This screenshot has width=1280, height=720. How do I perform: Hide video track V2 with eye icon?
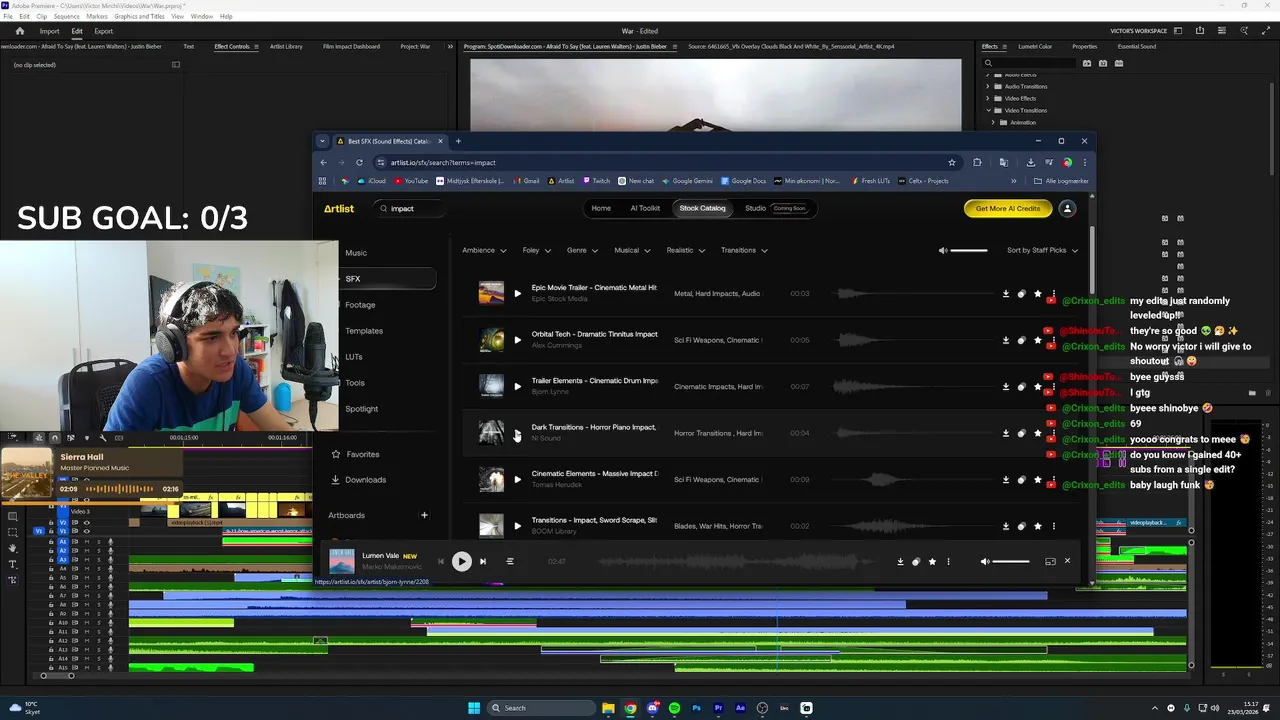pyautogui.click(x=87, y=523)
